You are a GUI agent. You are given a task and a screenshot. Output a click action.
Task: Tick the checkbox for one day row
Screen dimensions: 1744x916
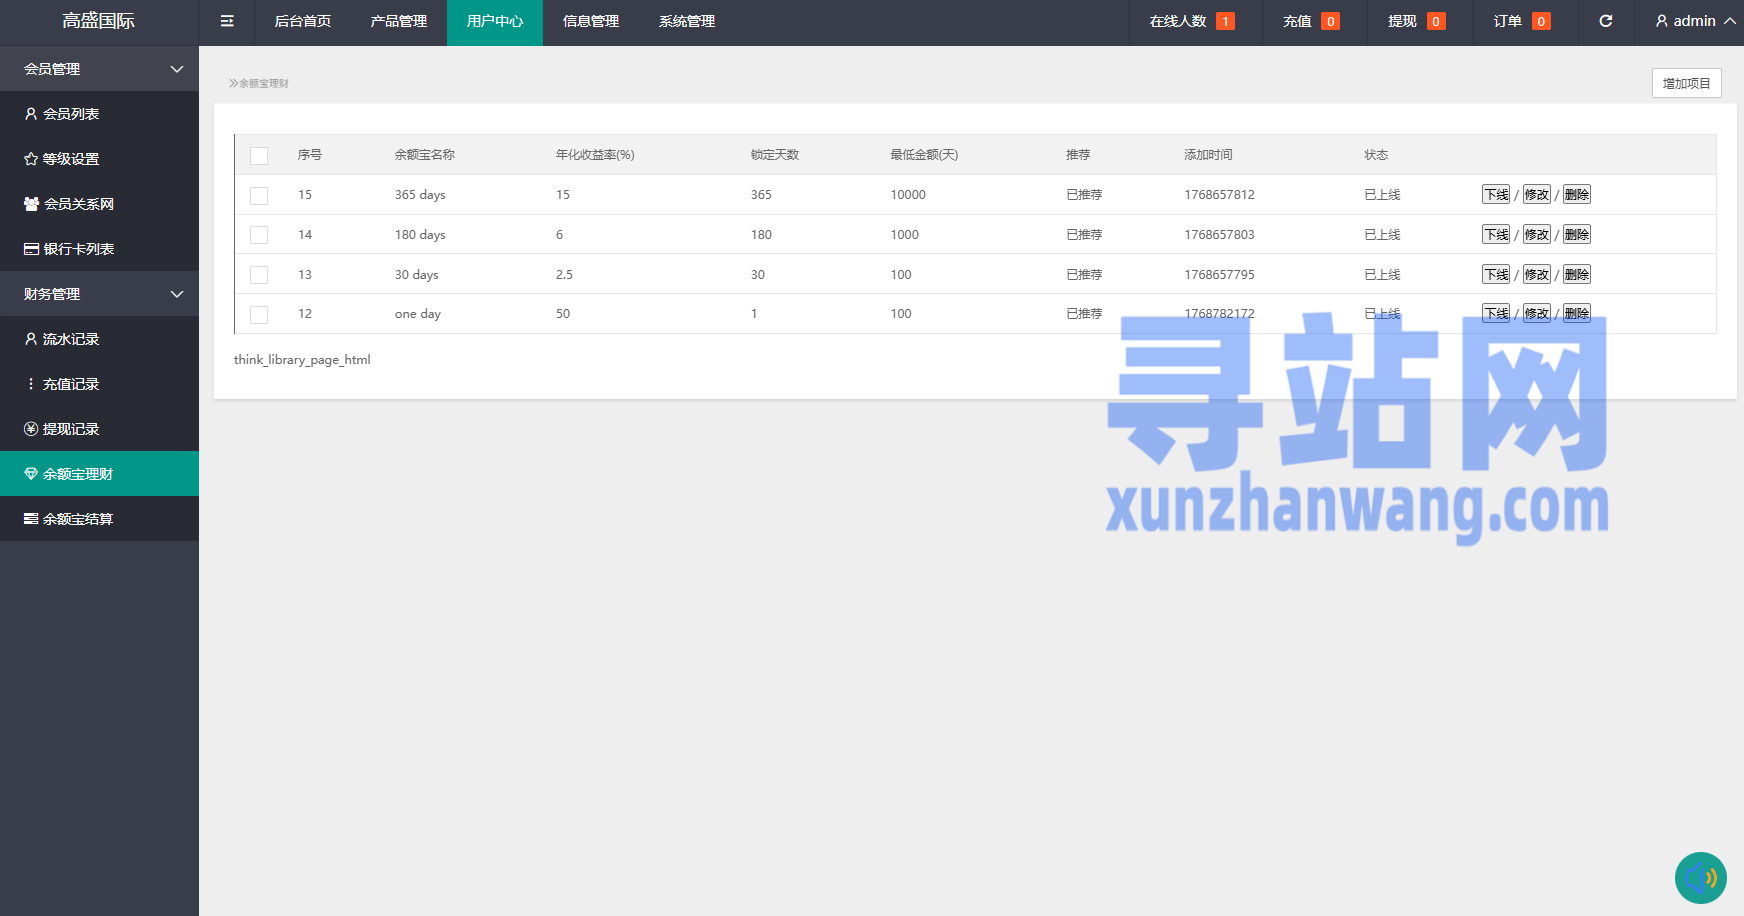259,315
